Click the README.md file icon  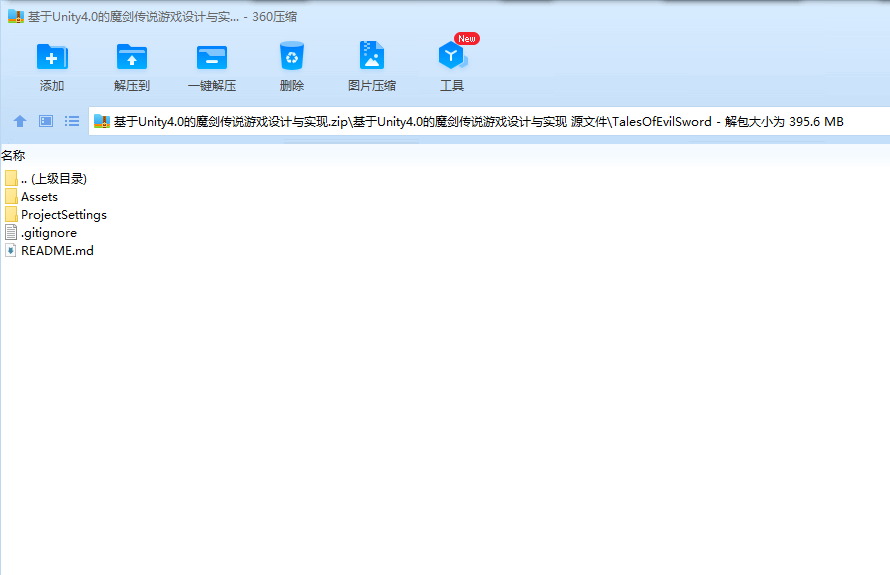[11, 250]
